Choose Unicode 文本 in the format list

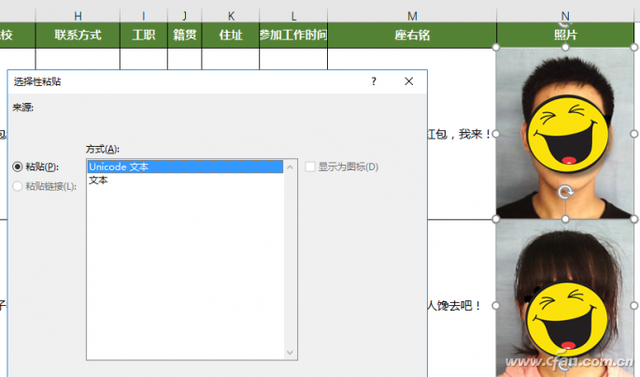[x=185, y=166]
